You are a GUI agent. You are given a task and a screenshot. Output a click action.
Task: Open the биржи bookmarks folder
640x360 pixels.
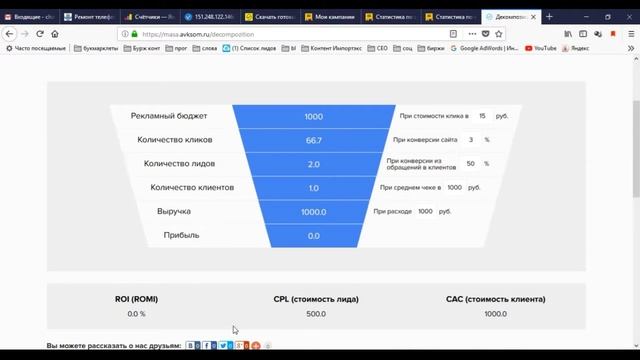click(431, 48)
